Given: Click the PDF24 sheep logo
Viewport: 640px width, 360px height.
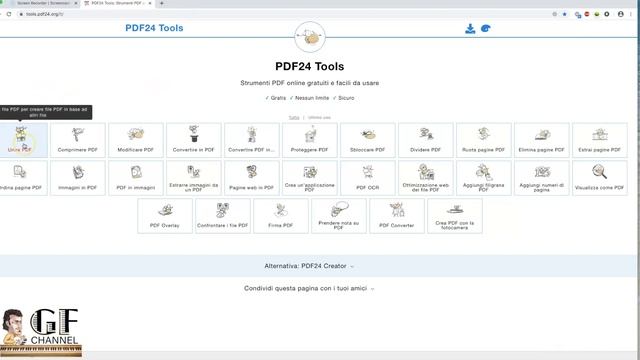Looking at the screenshot, I should click(x=310, y=37).
